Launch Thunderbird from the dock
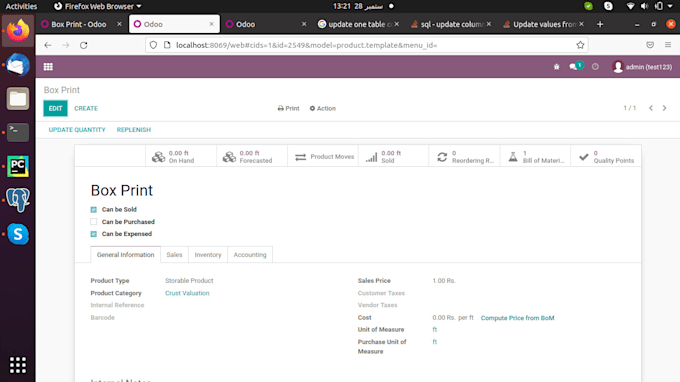Image resolution: width=680 pixels, height=382 pixels. click(x=18, y=65)
